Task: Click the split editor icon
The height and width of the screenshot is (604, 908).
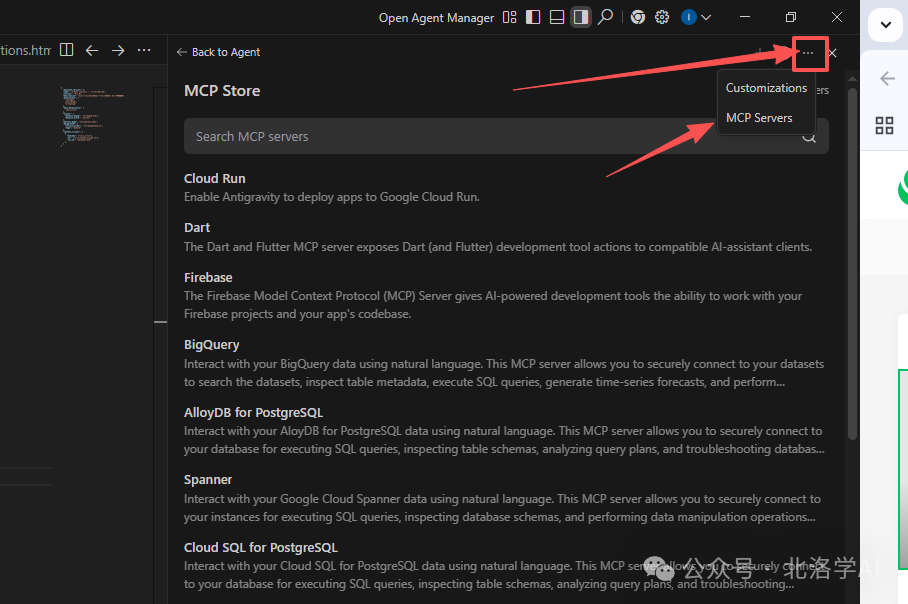Action: (67, 50)
